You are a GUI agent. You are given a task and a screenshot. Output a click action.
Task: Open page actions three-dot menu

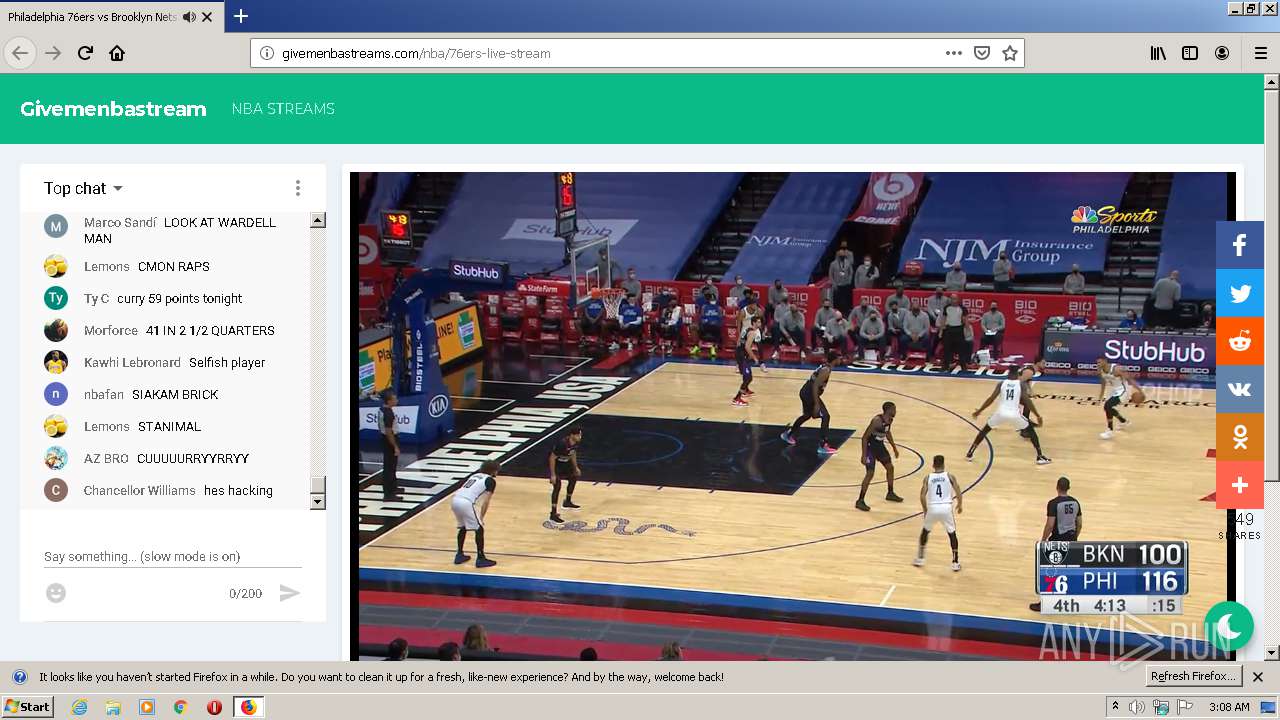tap(954, 53)
